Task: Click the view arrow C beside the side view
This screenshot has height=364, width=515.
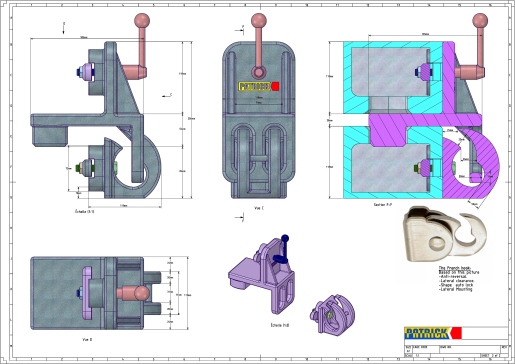Action: tap(167, 96)
